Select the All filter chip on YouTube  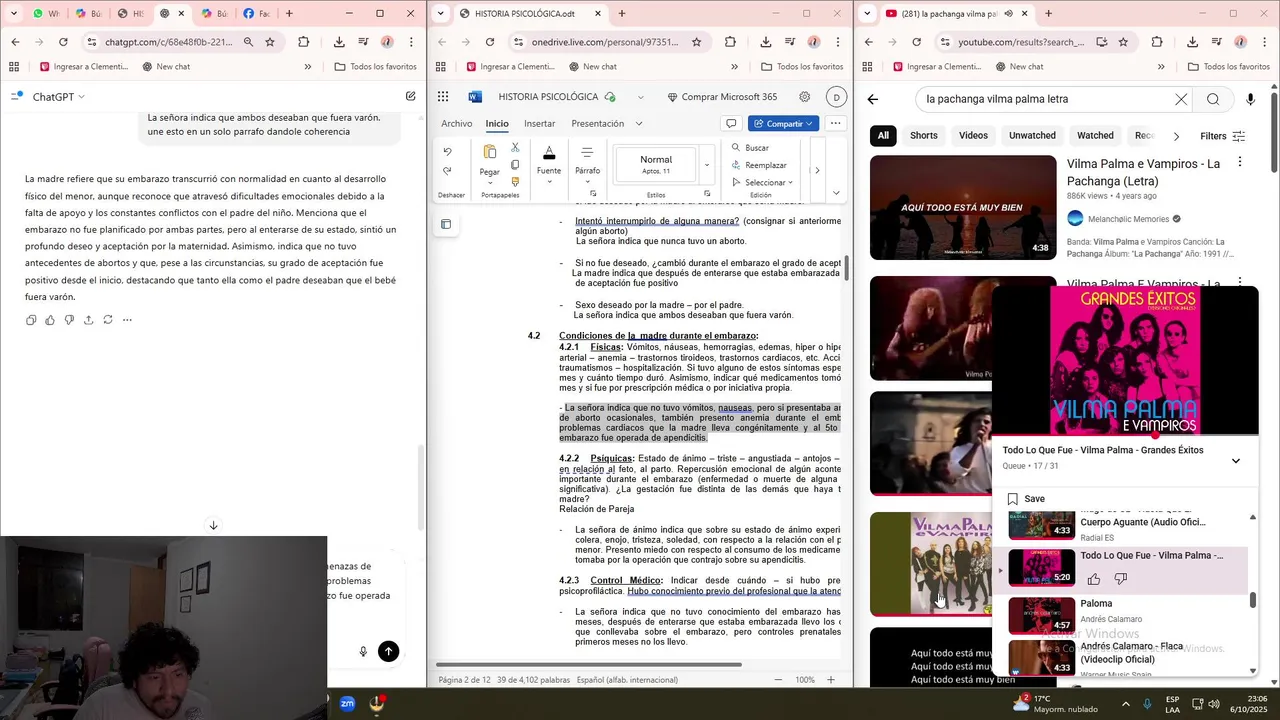(x=883, y=136)
